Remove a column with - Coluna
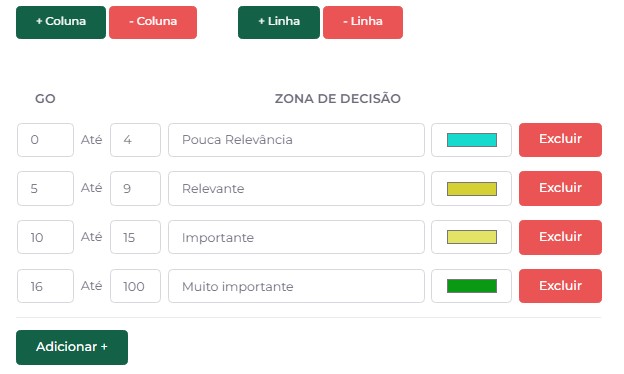 (x=153, y=22)
